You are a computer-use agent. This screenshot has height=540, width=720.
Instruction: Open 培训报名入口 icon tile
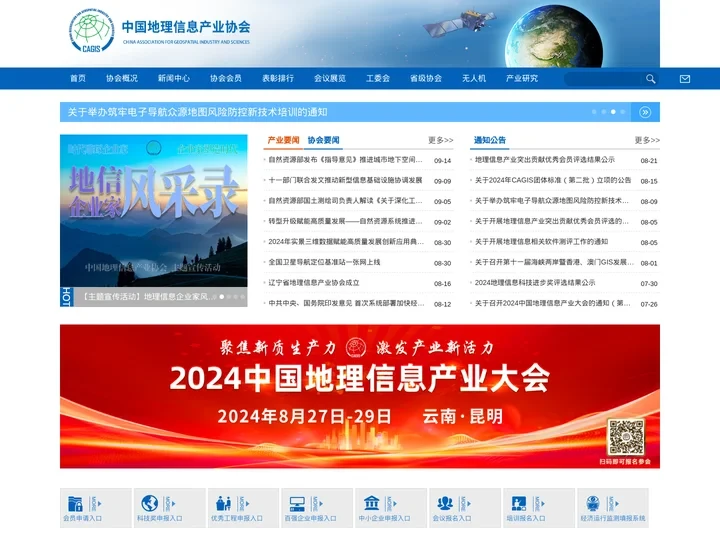tap(539, 508)
